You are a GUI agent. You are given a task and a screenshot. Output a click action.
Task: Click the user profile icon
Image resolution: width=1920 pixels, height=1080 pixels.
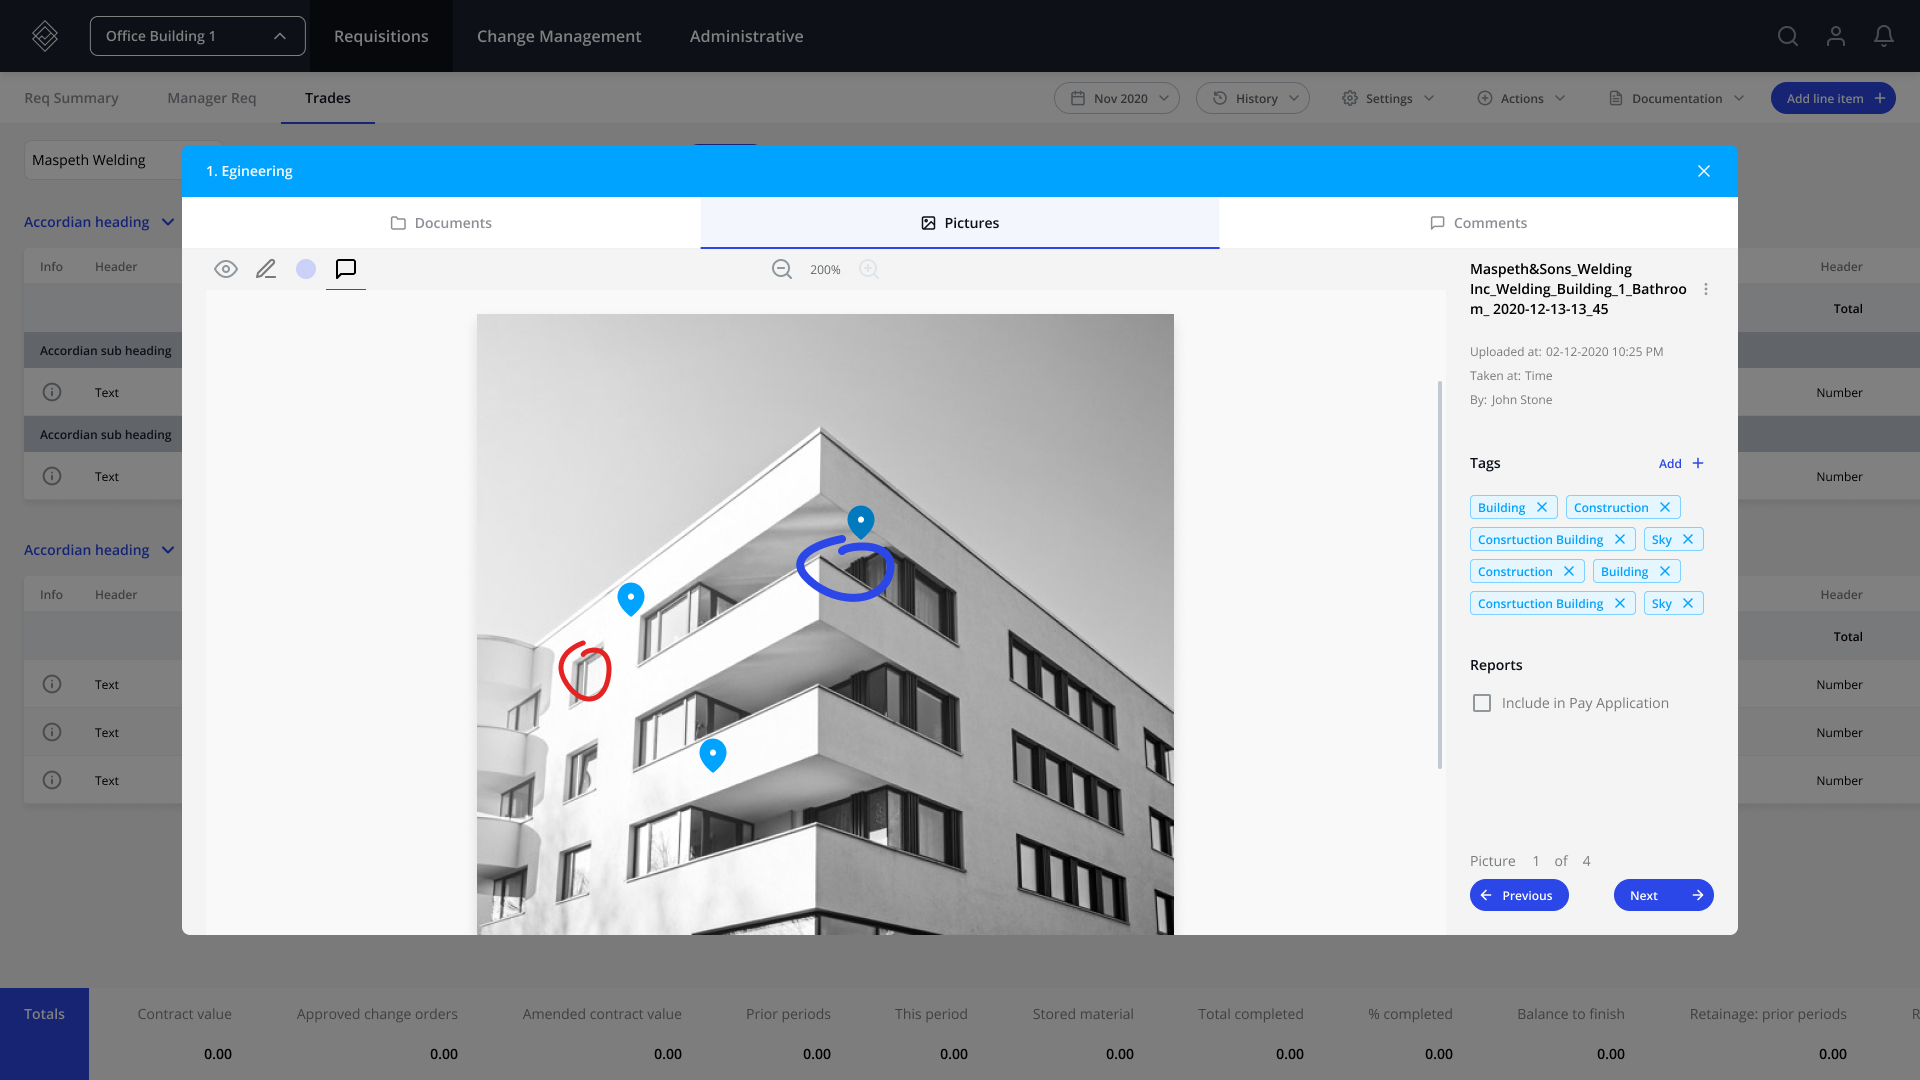point(1836,36)
